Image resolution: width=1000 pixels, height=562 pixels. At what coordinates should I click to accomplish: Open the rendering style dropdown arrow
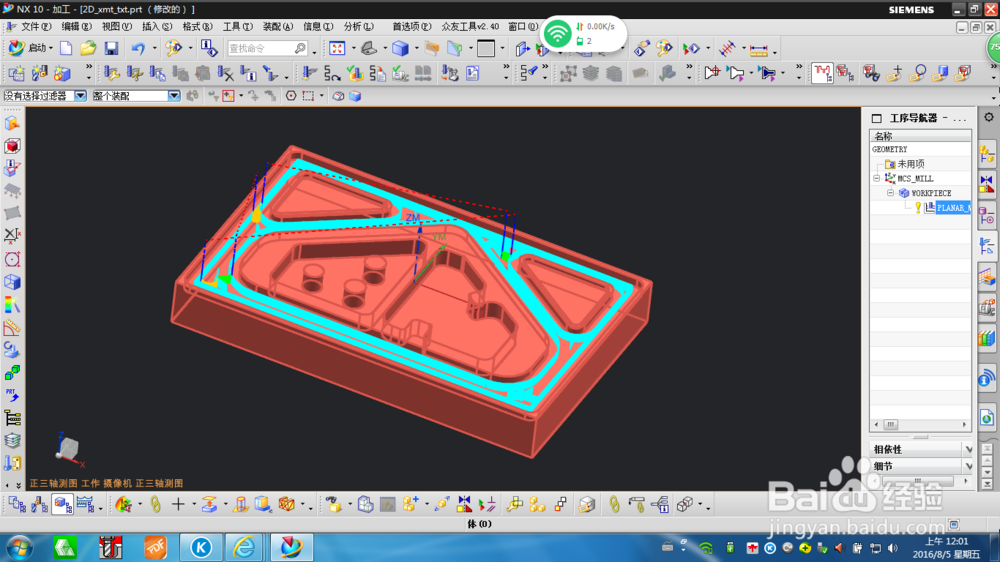coord(416,48)
